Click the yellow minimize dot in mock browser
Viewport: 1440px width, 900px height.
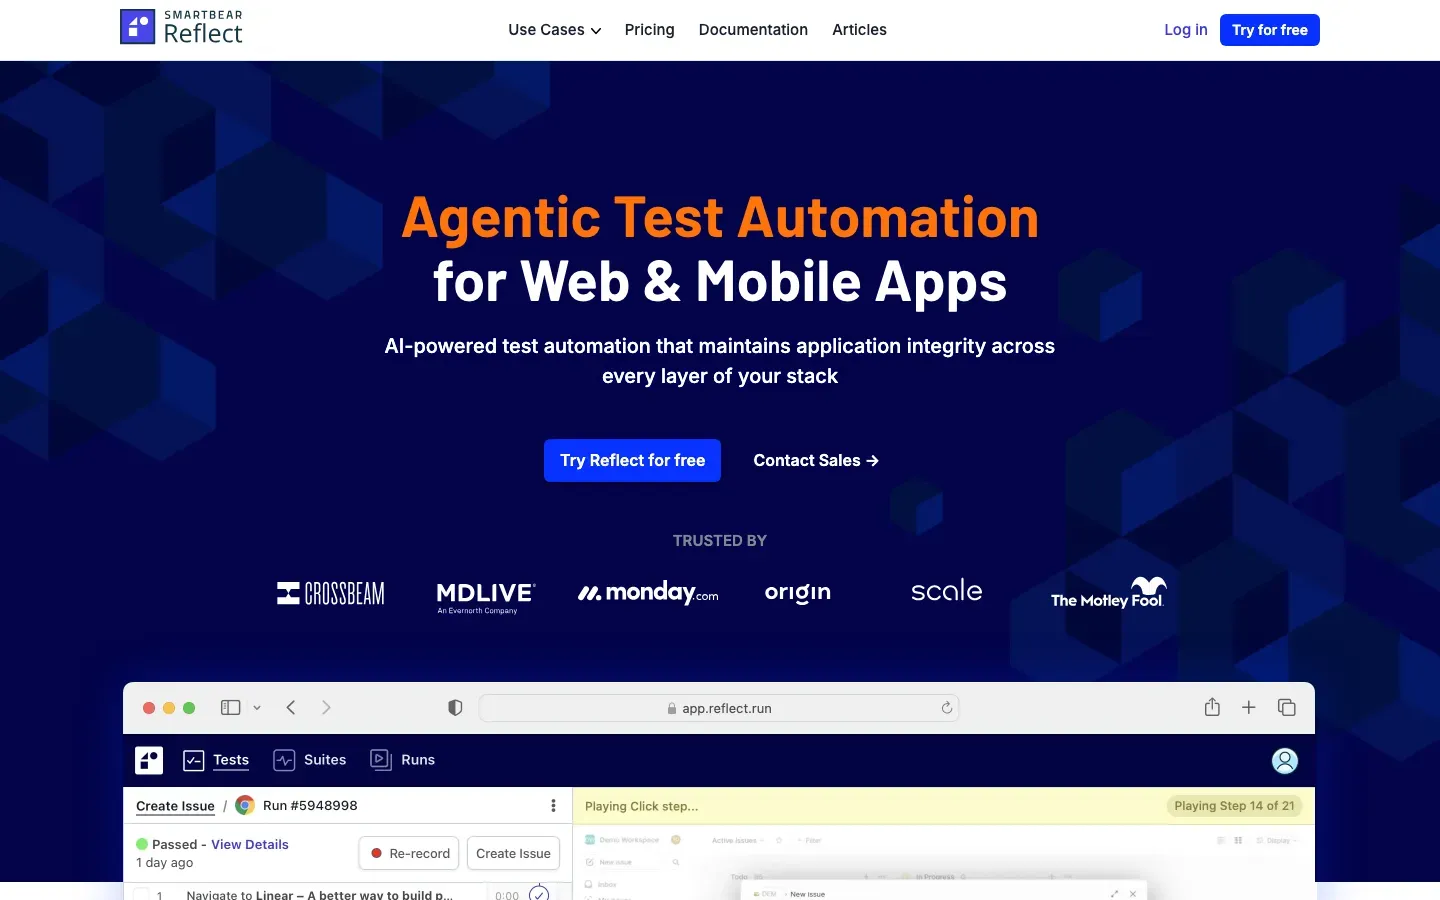point(169,708)
